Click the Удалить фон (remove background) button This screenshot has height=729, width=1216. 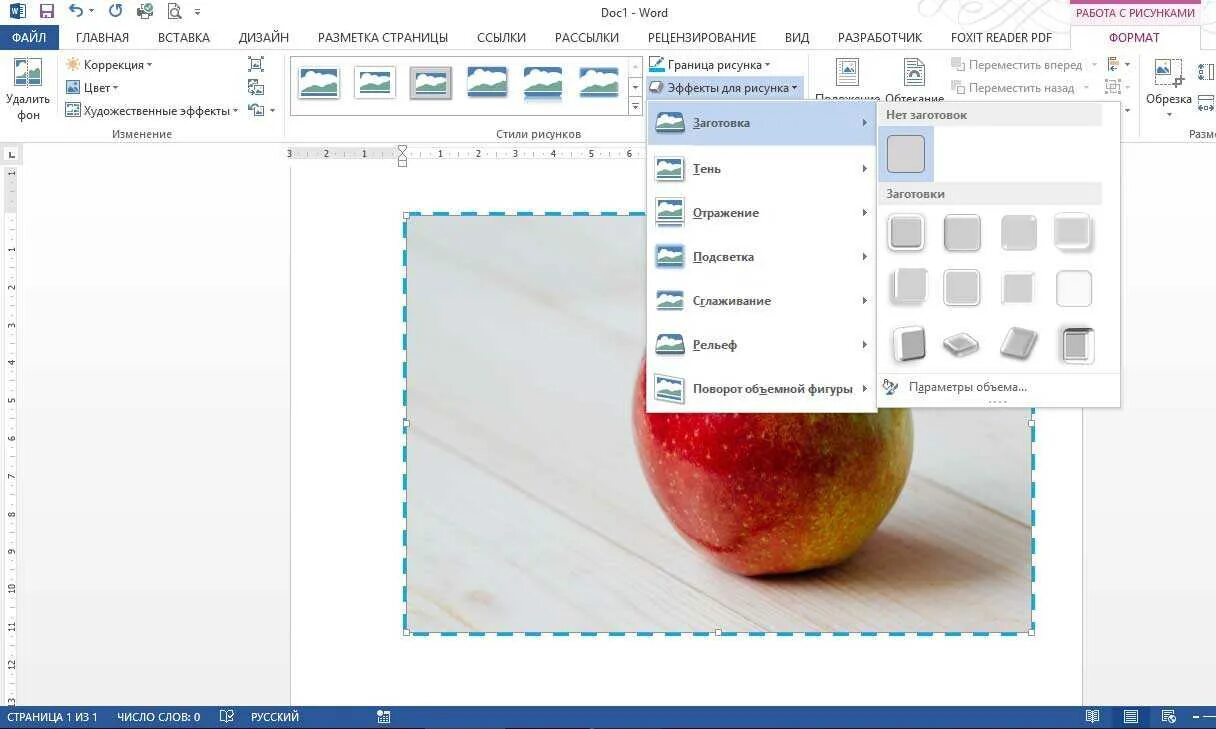click(x=28, y=90)
